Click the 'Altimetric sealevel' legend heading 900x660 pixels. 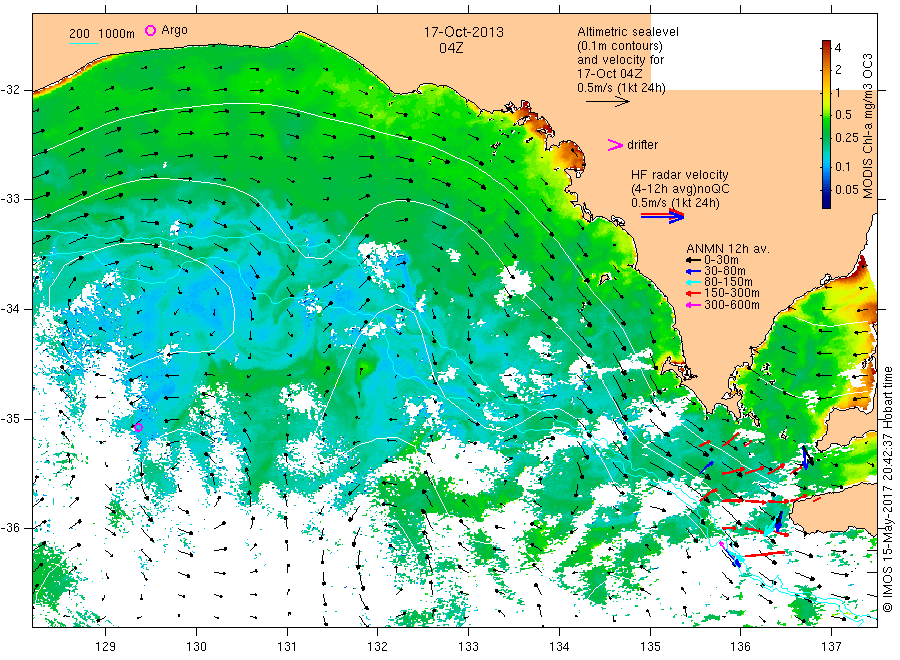628,32
